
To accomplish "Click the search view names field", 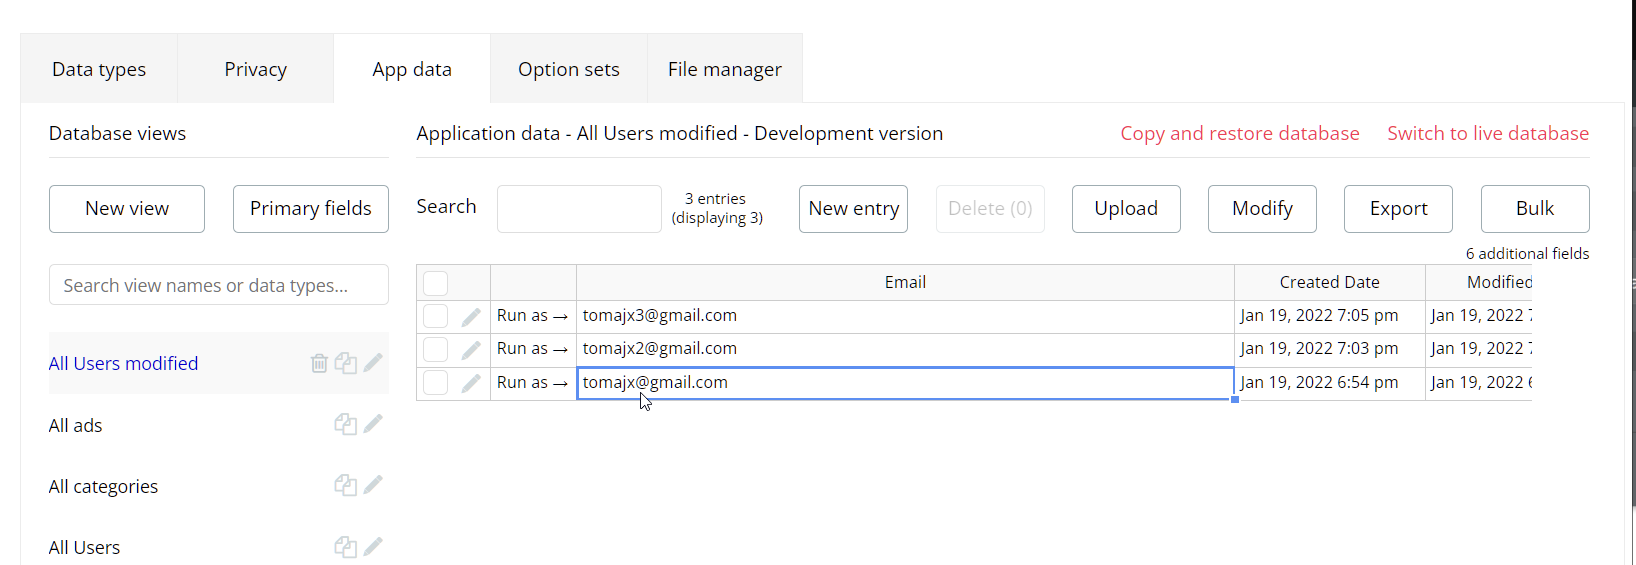I will tap(218, 285).
